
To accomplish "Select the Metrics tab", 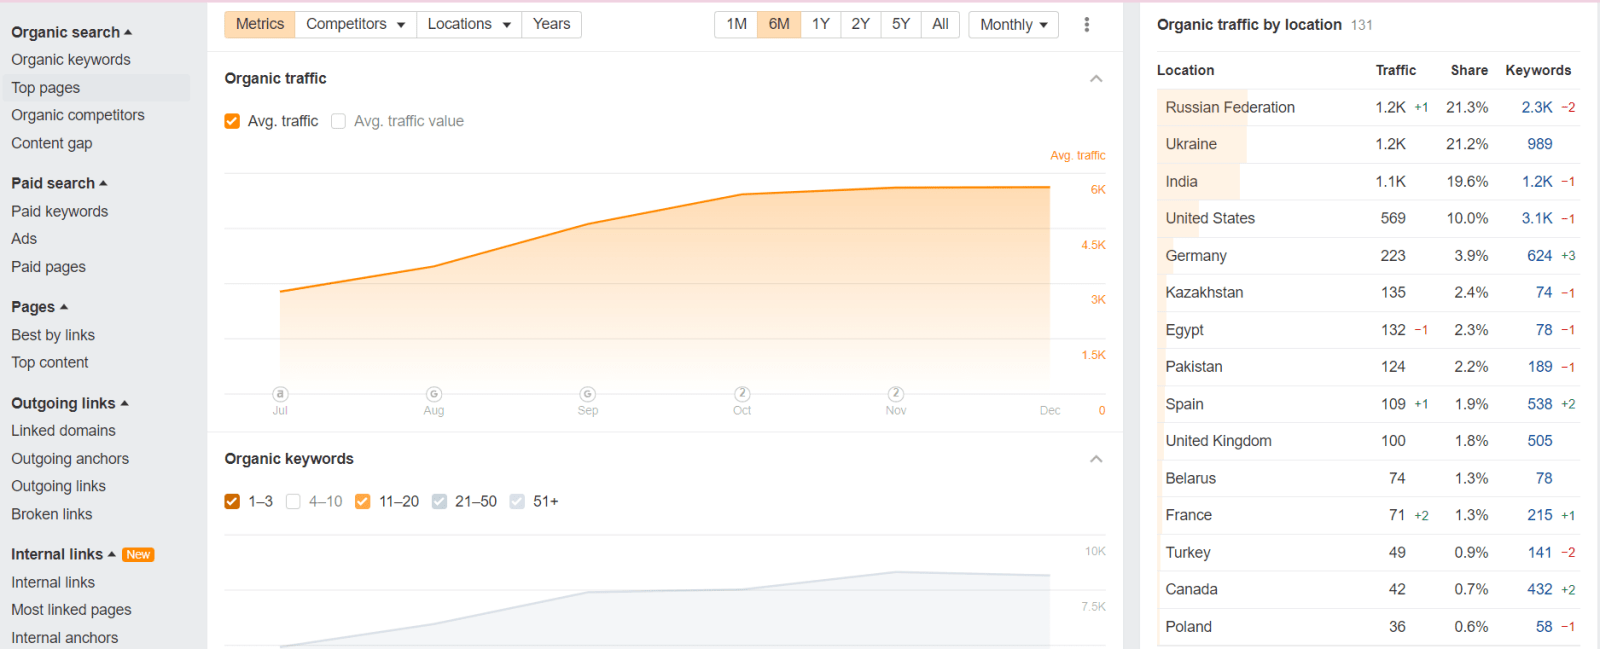I will tap(260, 24).
